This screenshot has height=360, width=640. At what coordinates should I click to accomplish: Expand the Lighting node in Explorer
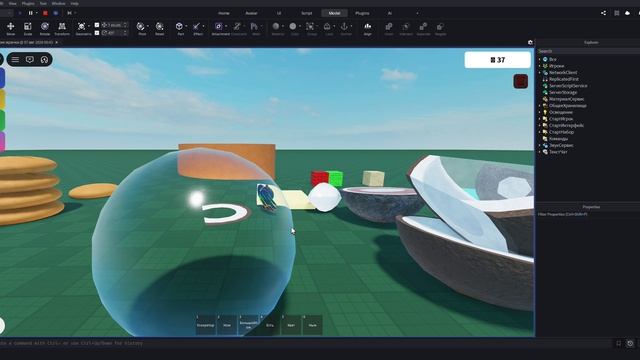pos(540,112)
